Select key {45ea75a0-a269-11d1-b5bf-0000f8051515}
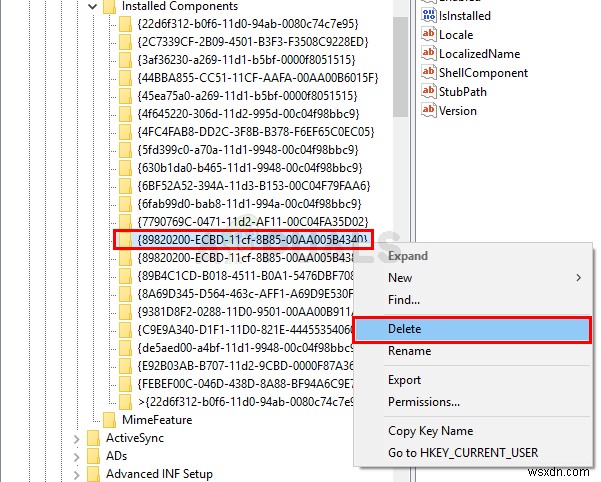This screenshot has height=482, width=601. click(x=247, y=96)
